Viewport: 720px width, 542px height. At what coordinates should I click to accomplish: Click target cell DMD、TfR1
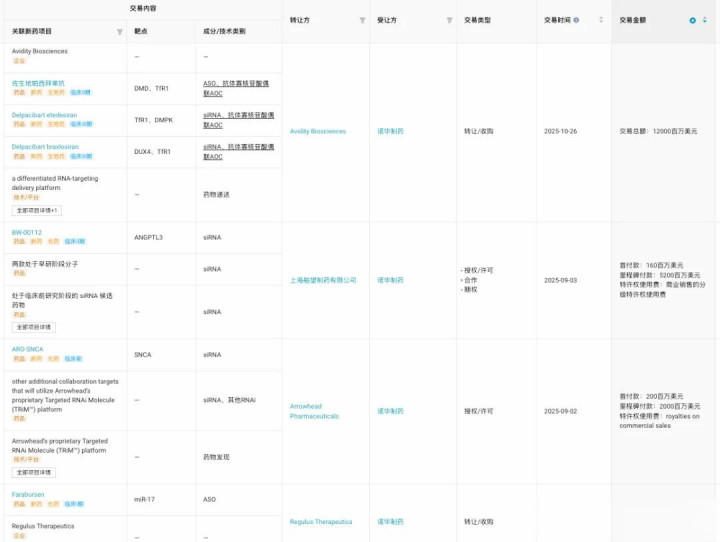(151, 88)
